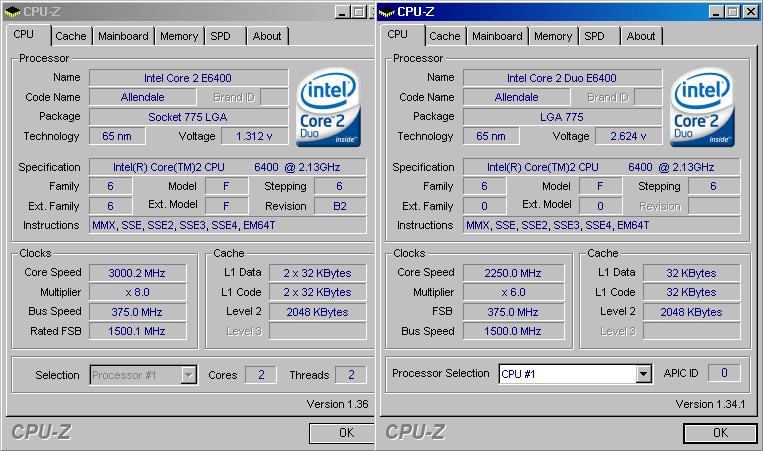Select CPU tab in left CPU-Z window
This screenshot has height=451, width=763.
pos(27,35)
